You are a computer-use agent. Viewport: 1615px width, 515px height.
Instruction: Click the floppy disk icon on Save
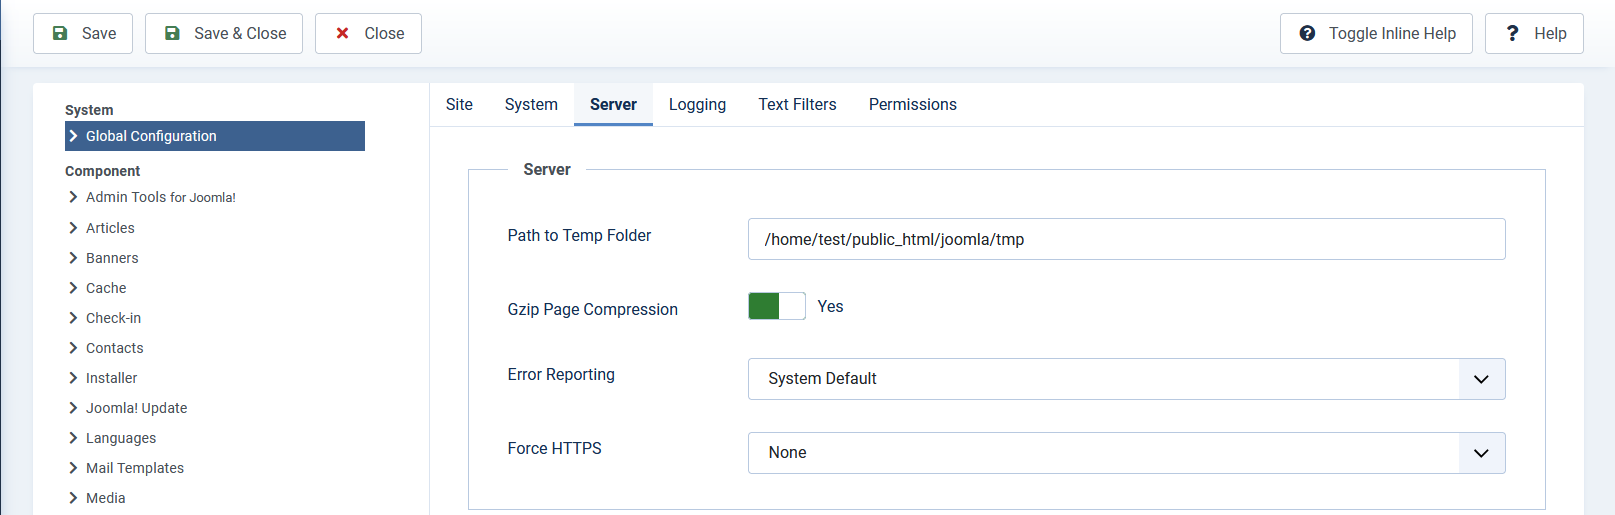60,33
